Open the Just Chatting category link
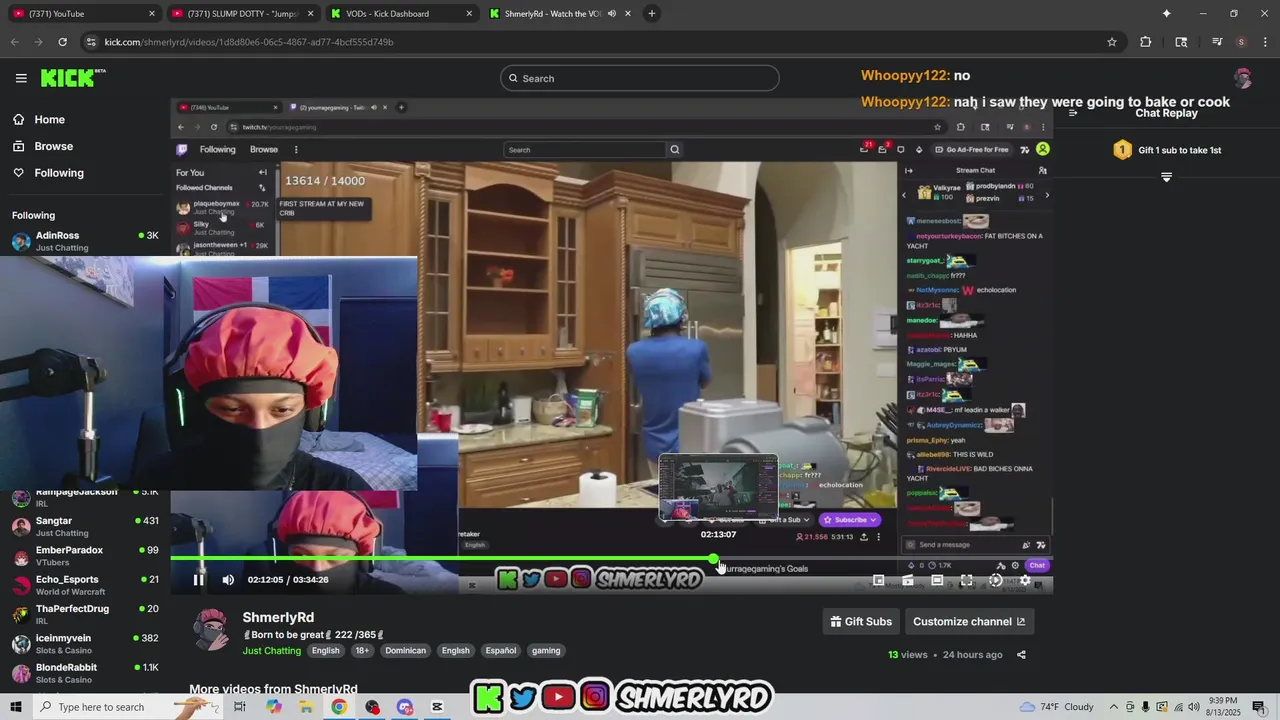Image resolution: width=1280 pixels, height=720 pixels. pyautogui.click(x=271, y=650)
